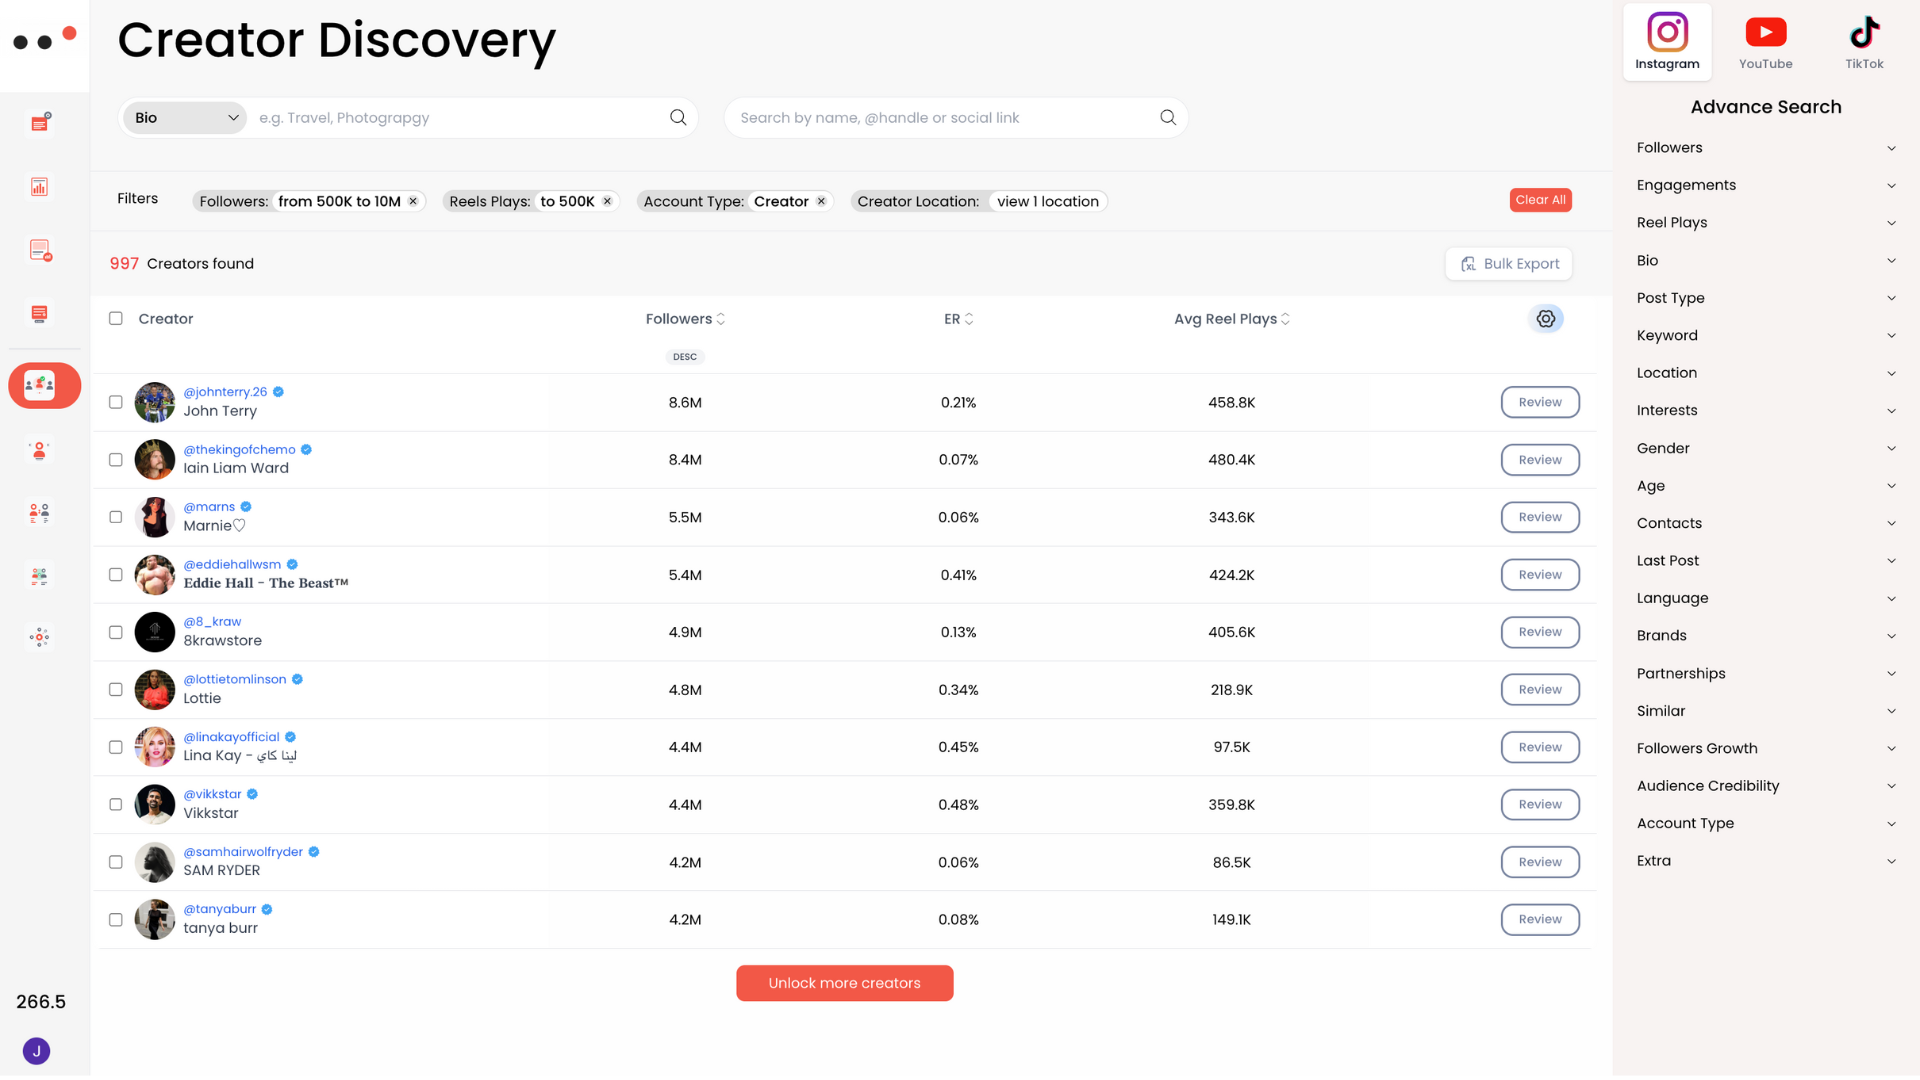This screenshot has width=1920, height=1080.
Task: Remove the Followers filter chip
Action: (x=413, y=201)
